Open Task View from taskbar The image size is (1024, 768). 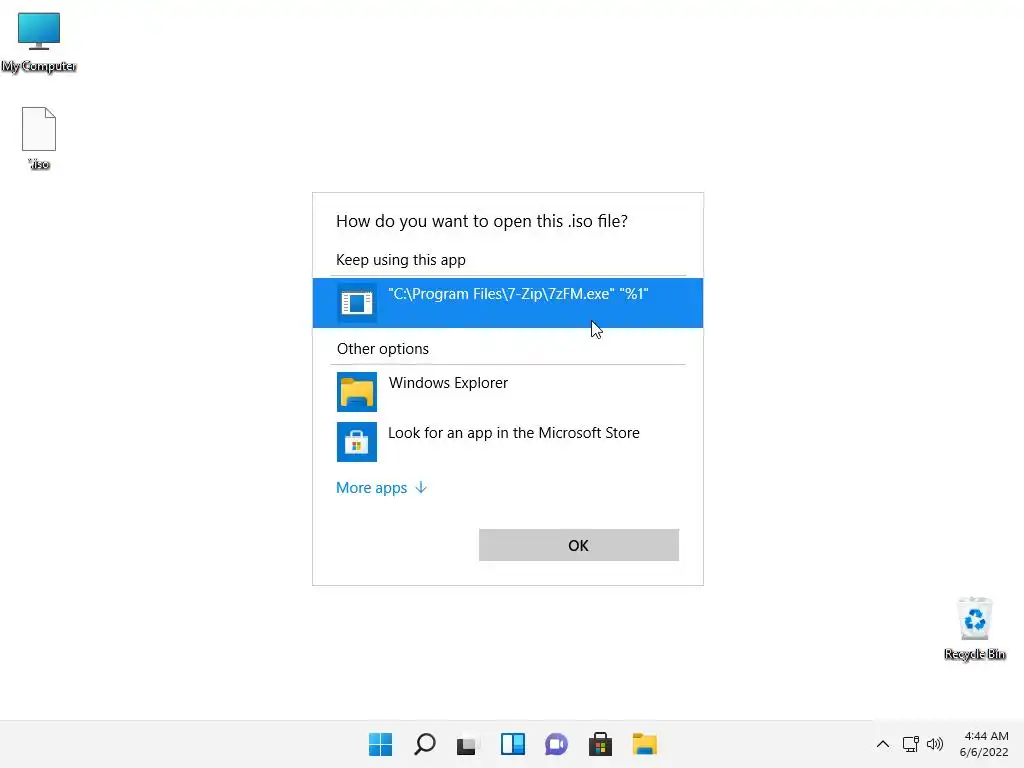point(468,744)
